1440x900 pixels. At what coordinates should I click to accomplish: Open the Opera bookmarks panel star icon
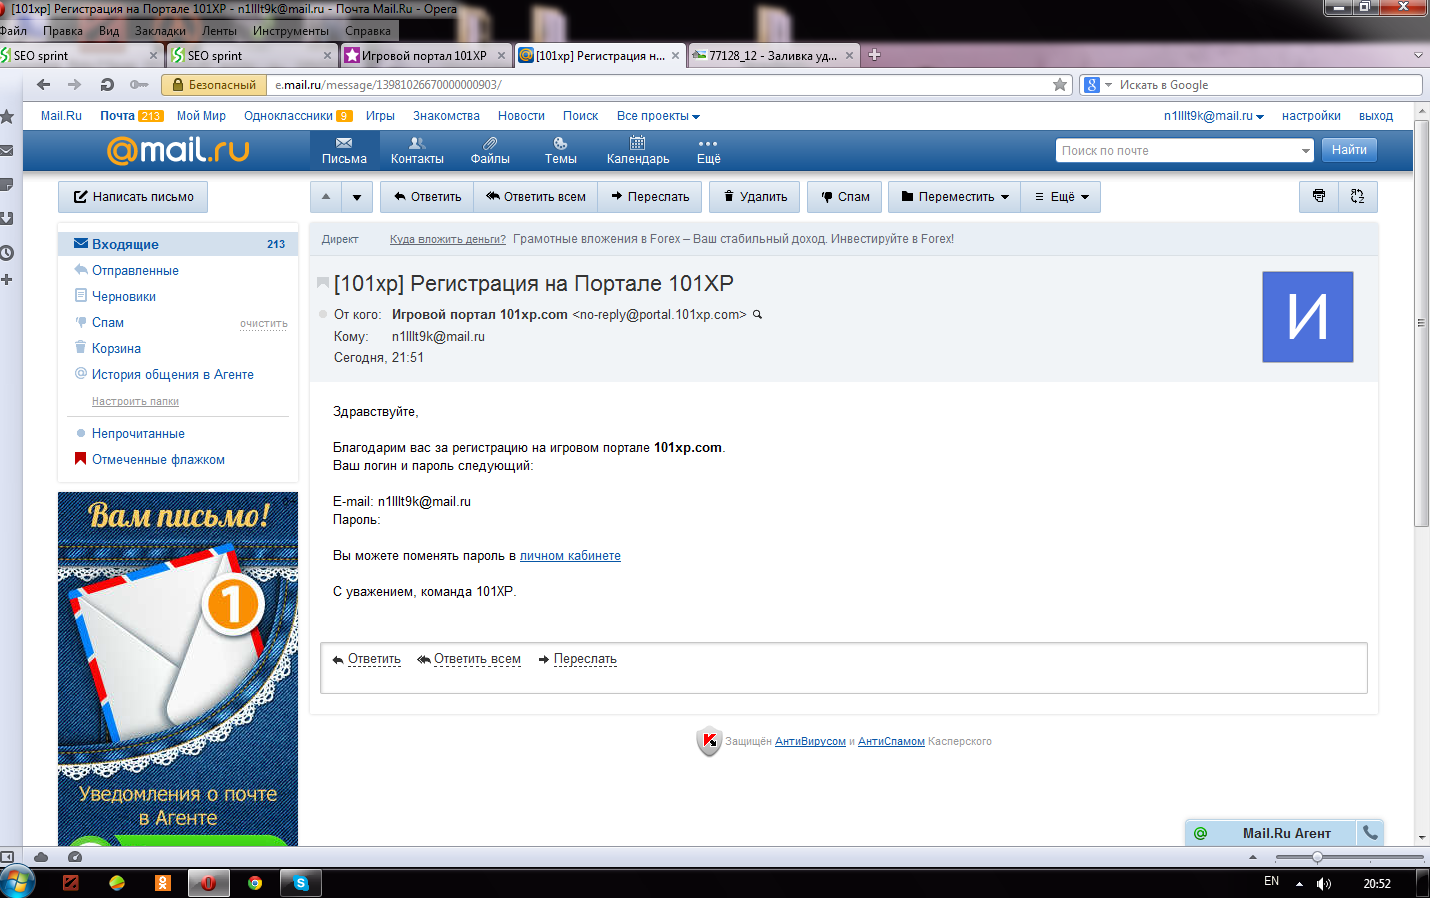tap(7, 117)
